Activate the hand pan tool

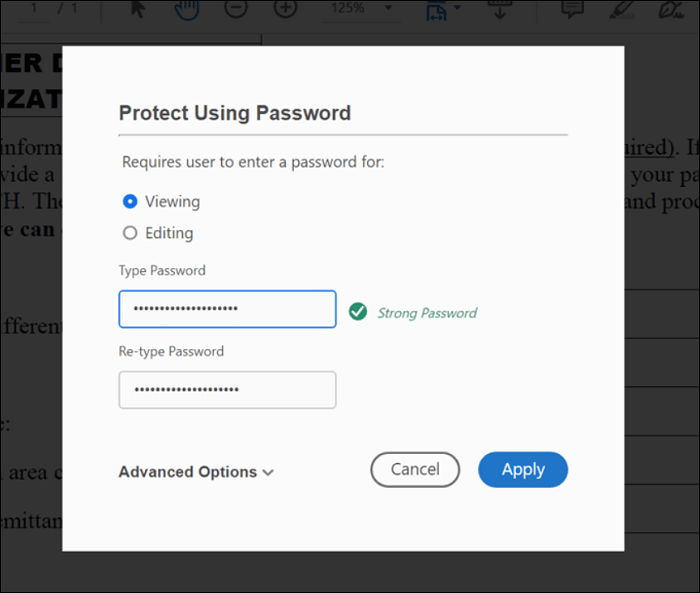pos(187,8)
